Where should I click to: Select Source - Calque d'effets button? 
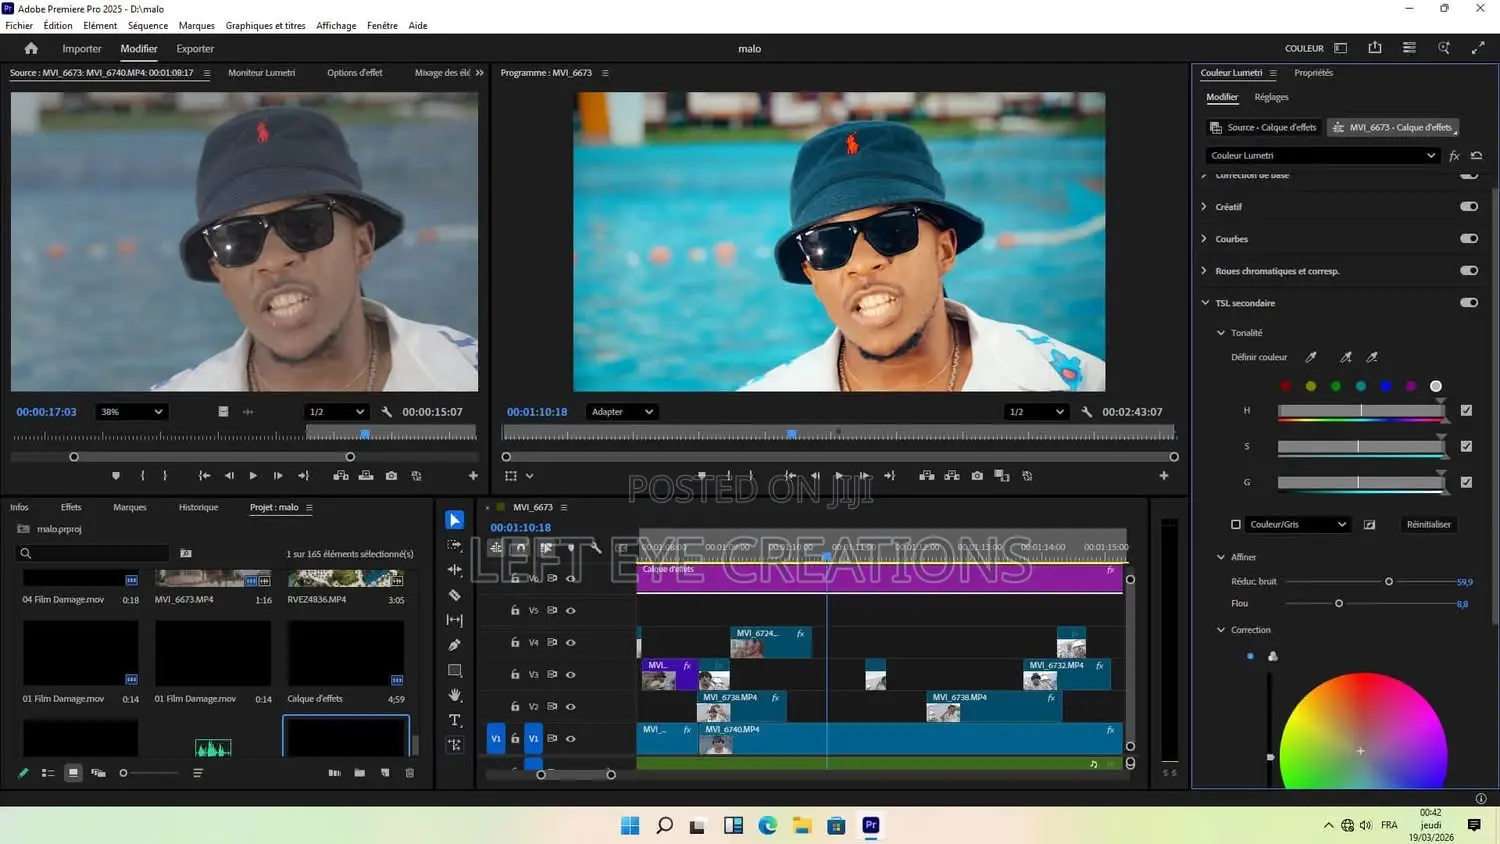point(1263,127)
